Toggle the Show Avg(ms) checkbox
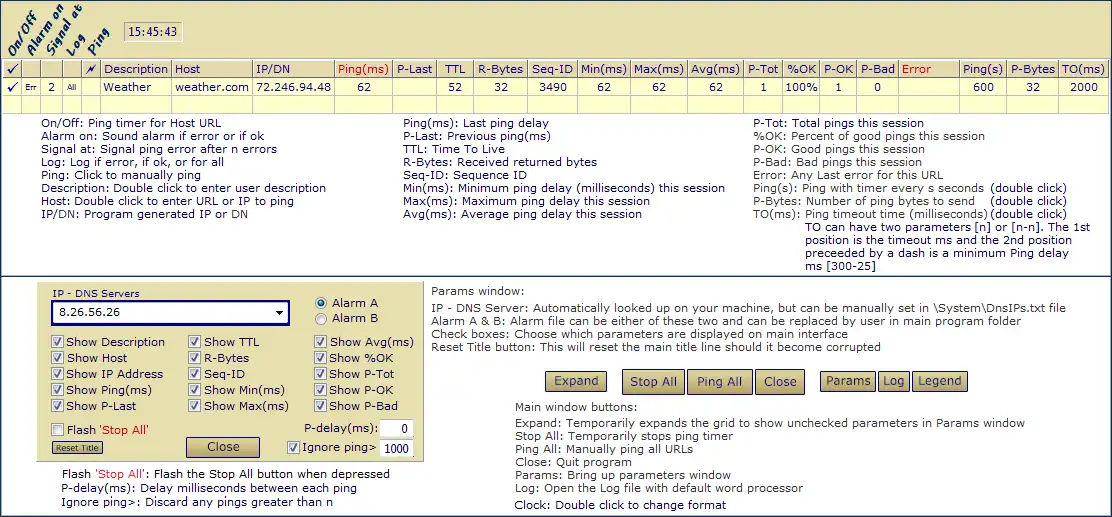Screen dimensions: 1112x517 point(321,342)
